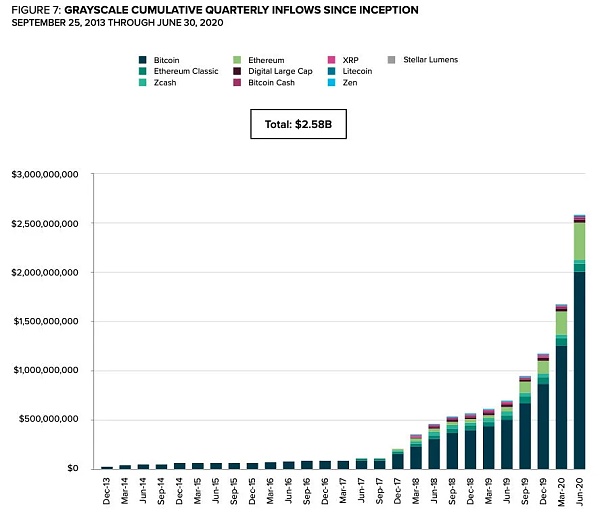Select the 'Stellar Lumens' legend label
The image size is (600, 513).
click(430, 60)
